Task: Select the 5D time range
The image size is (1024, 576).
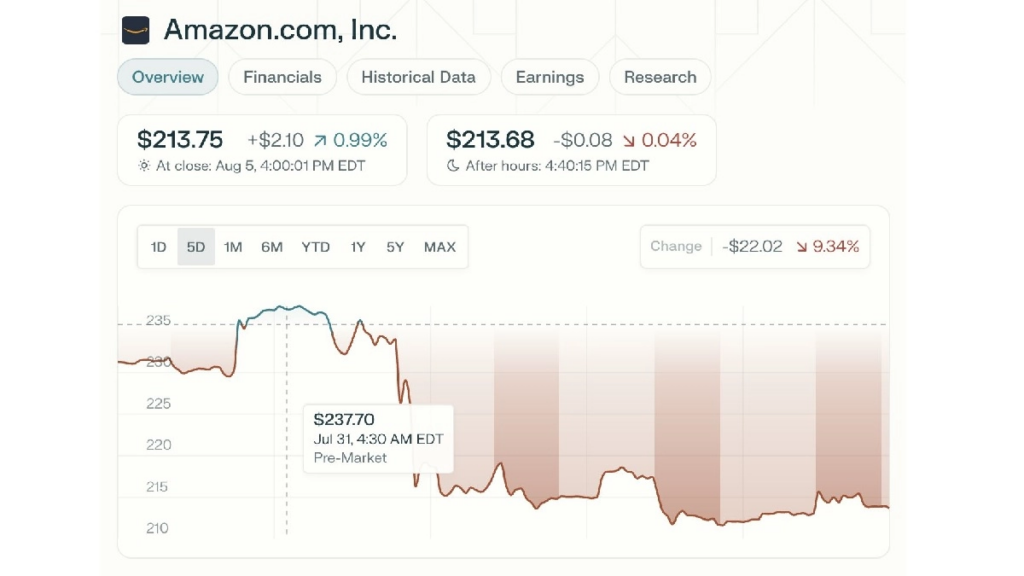Action: tap(196, 247)
